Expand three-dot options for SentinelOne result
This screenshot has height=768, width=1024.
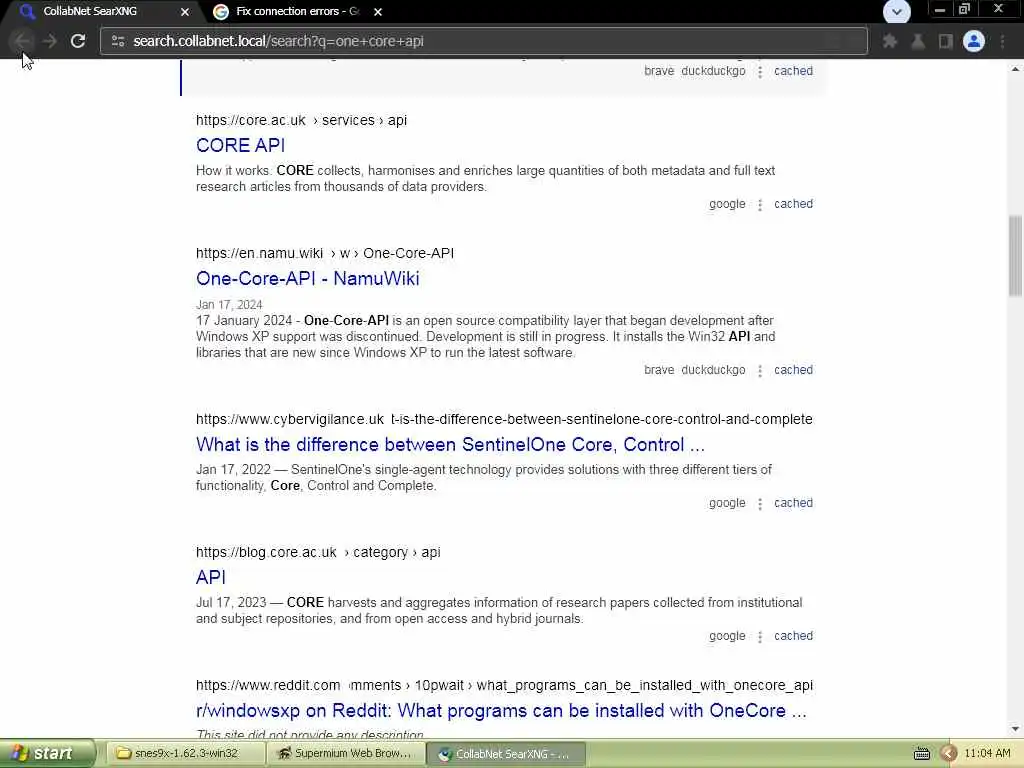(x=760, y=504)
